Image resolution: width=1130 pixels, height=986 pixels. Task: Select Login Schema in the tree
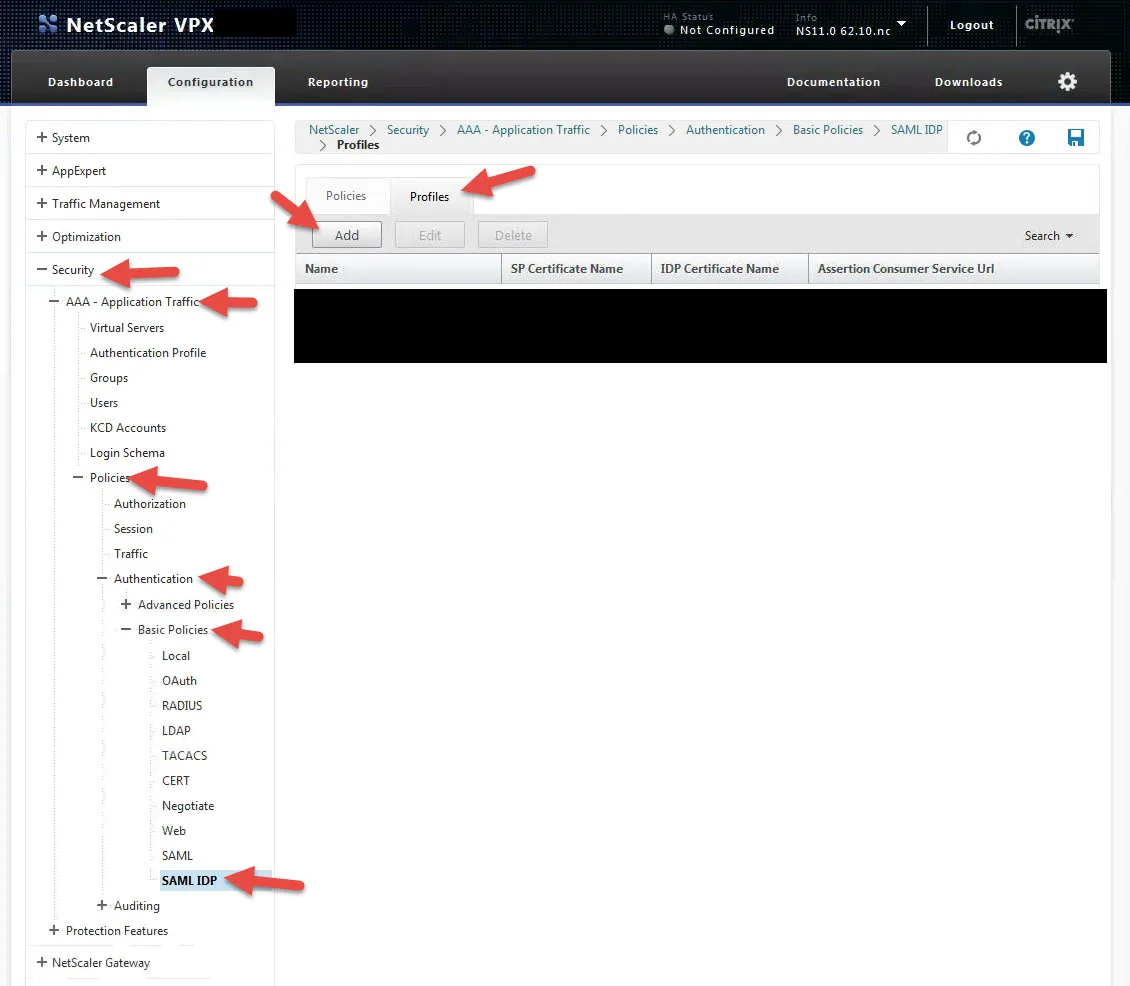127,453
